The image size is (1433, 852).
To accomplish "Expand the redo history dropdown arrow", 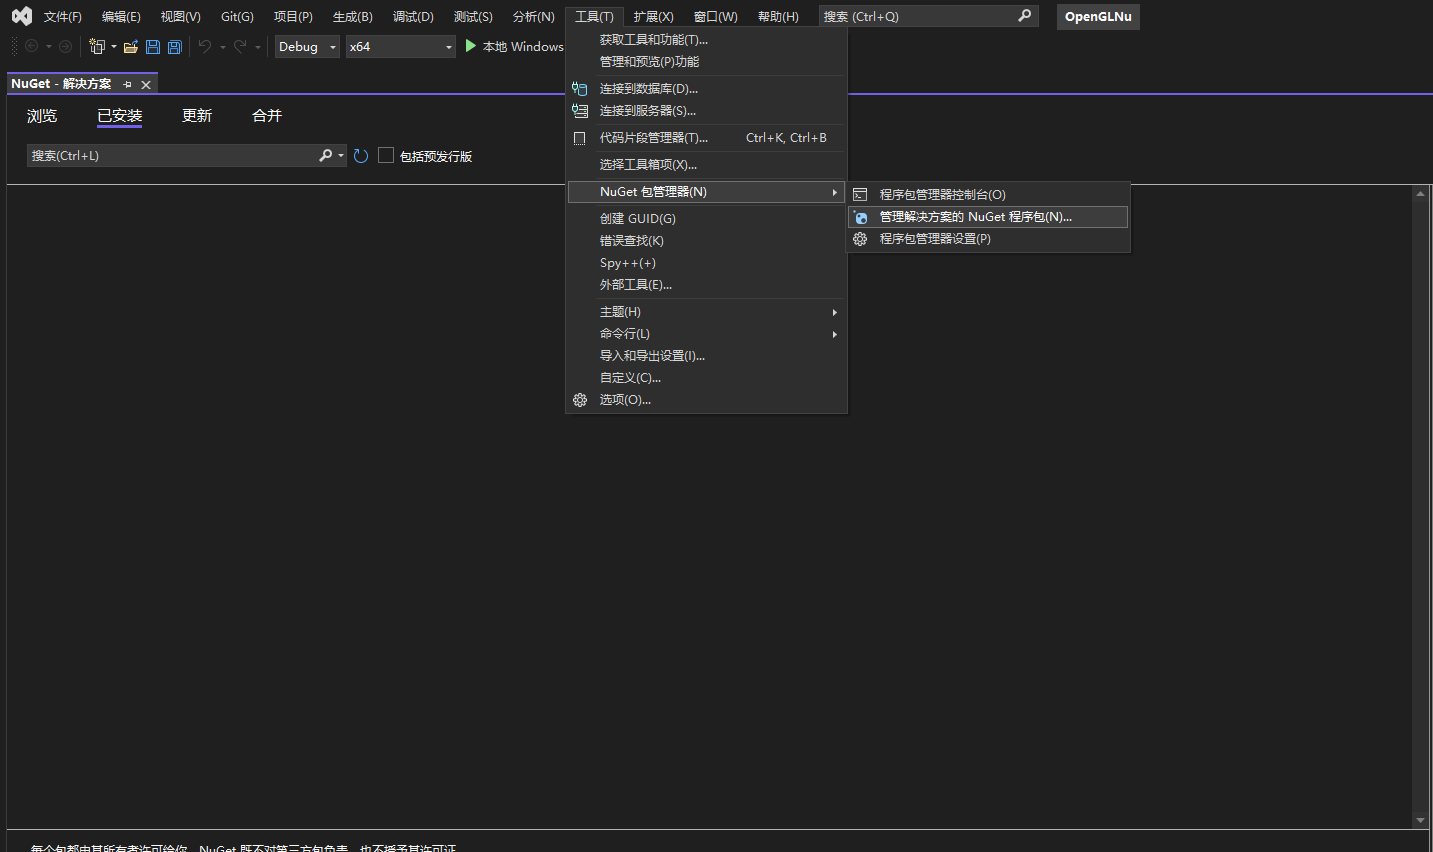I will pos(257,46).
